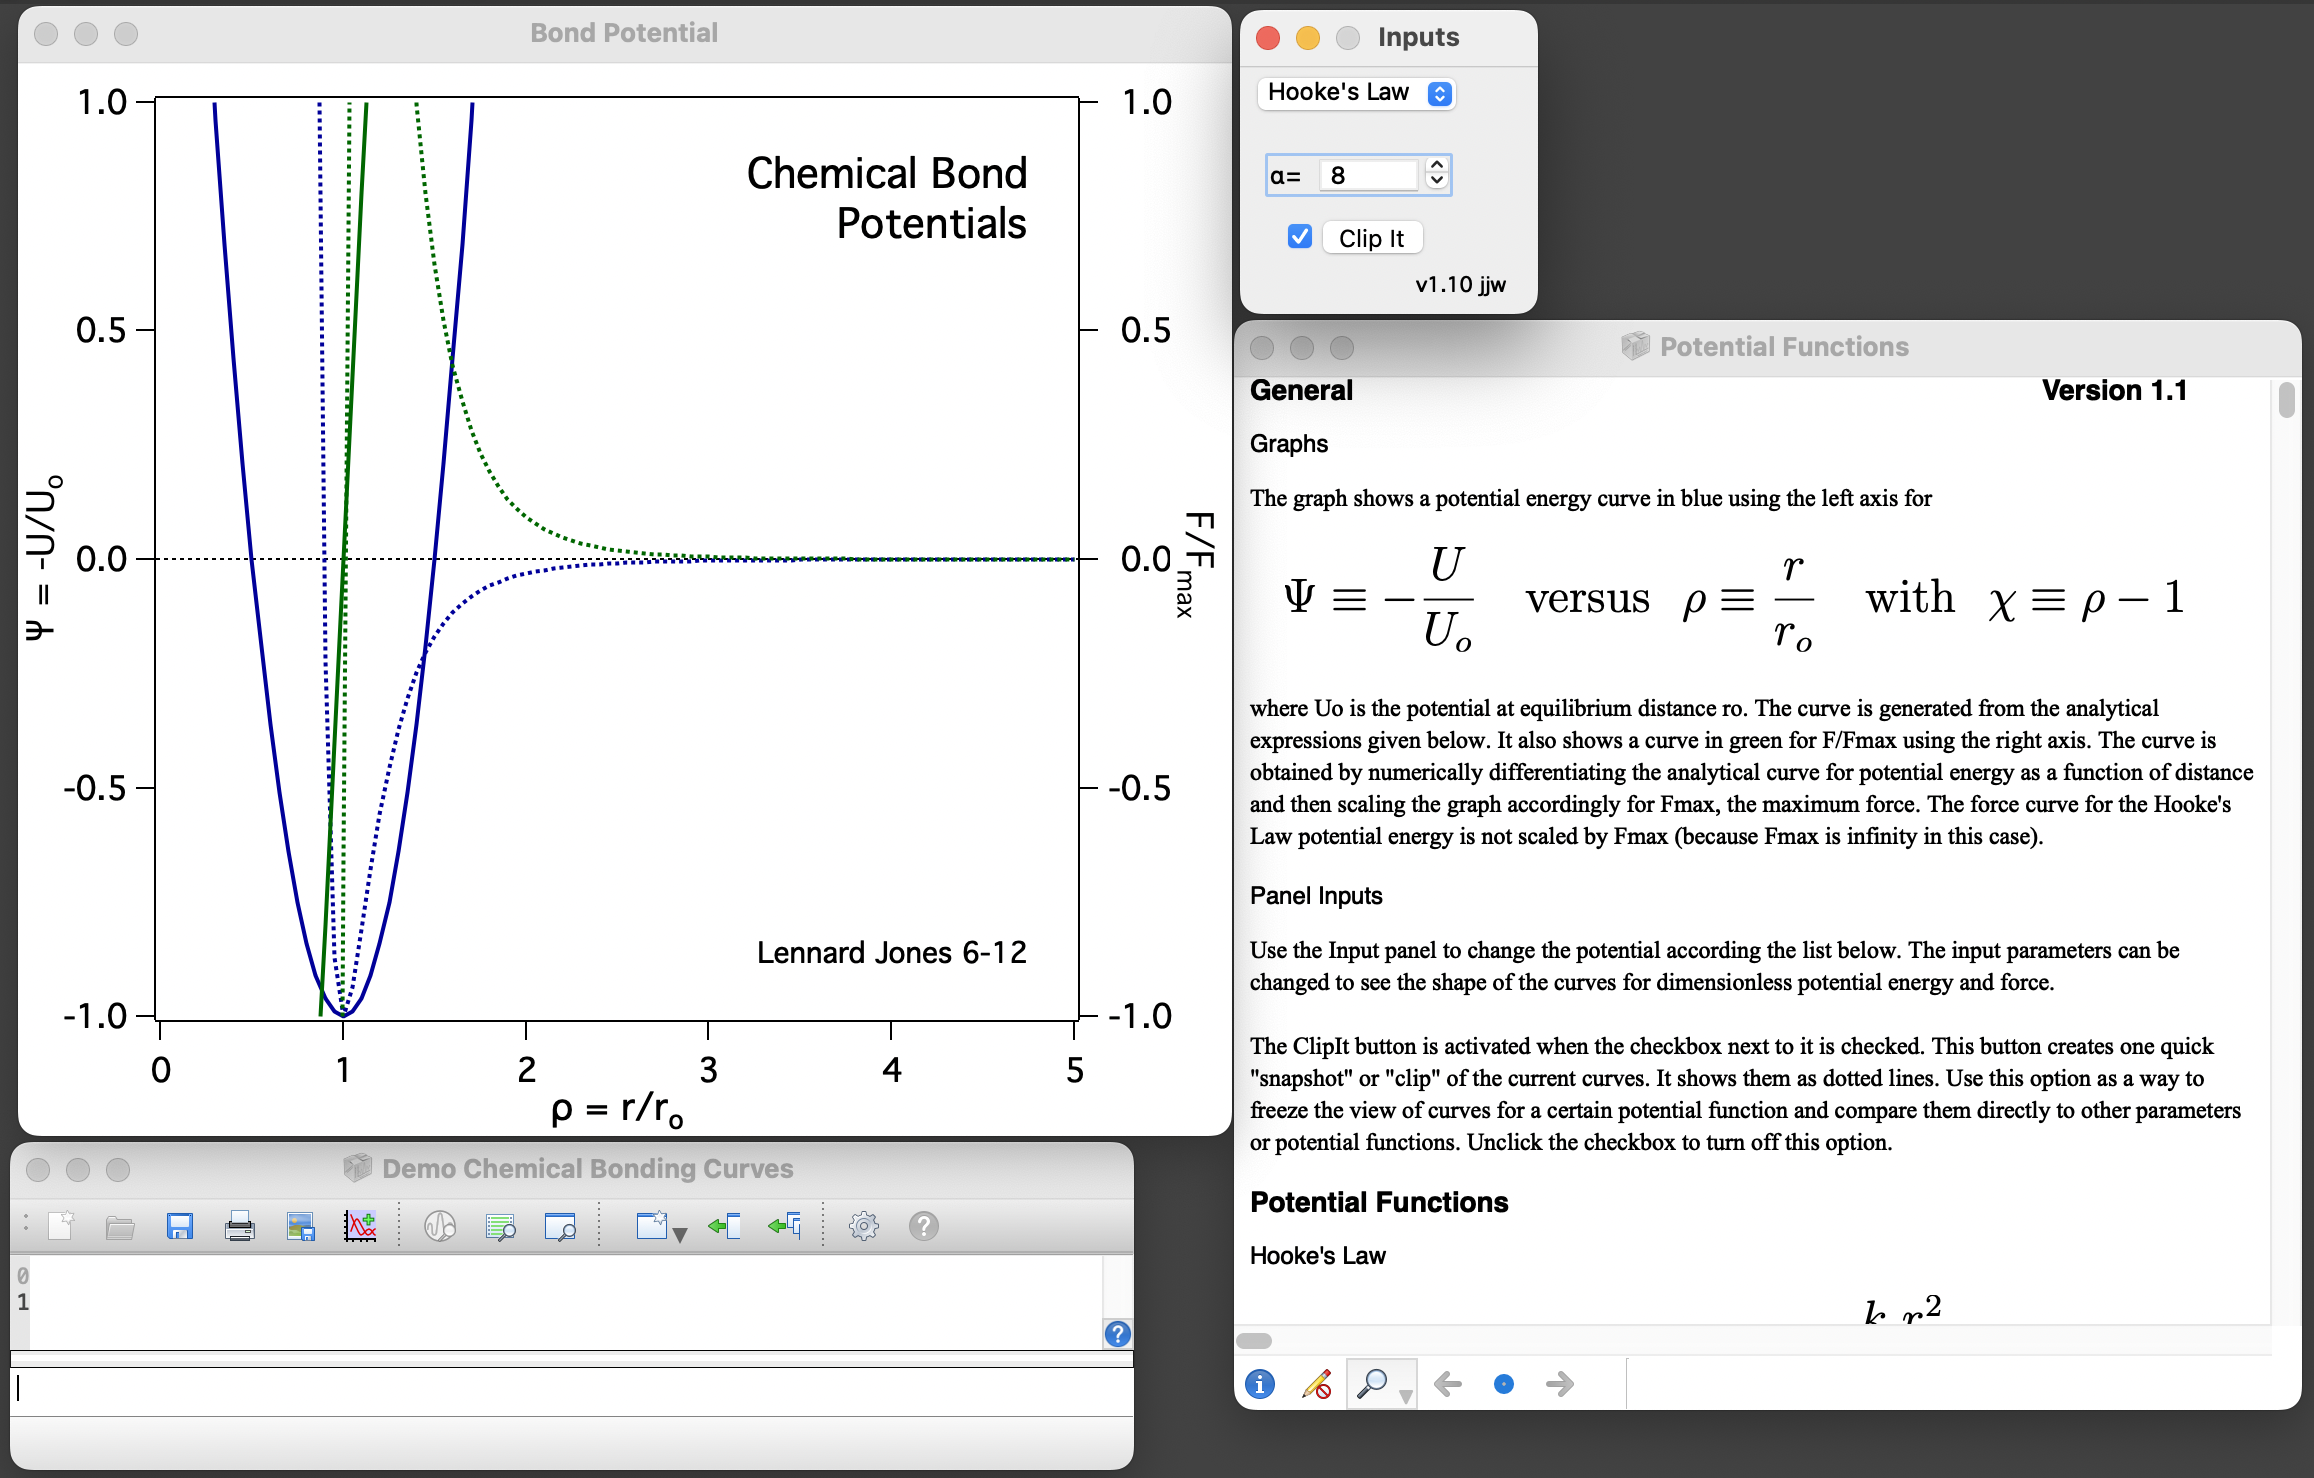Click the browse table magnifier icon

tap(500, 1226)
